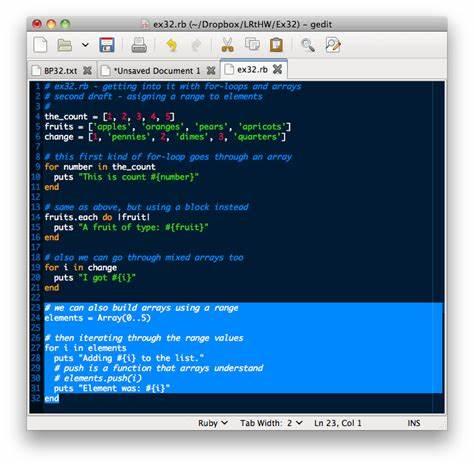474x467 pixels.
Task: Click the 'for i in change' line
Action: pos(81,268)
